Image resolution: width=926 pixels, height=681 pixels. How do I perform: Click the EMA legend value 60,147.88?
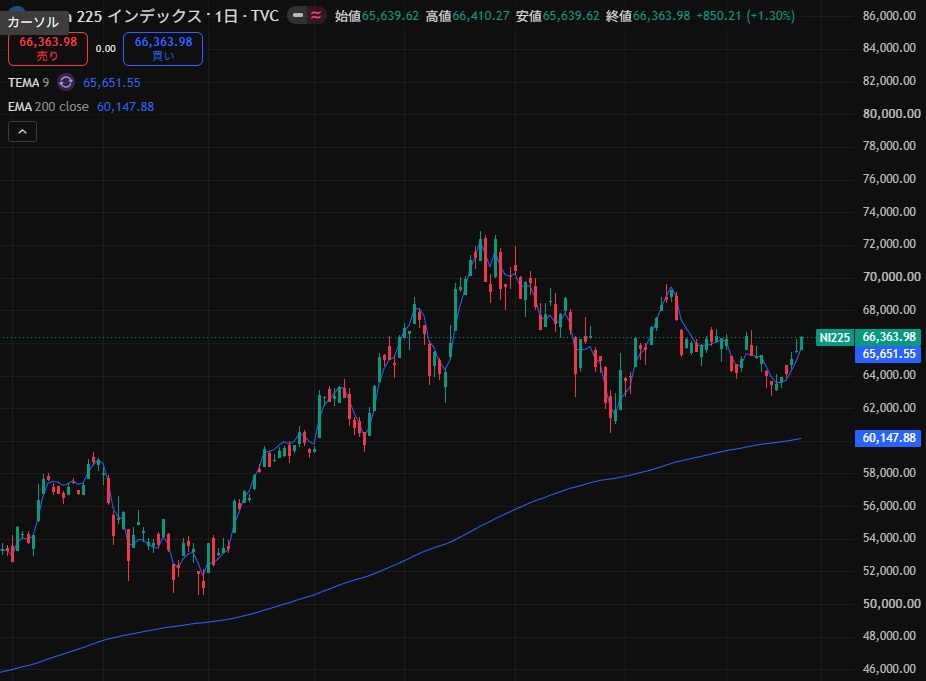125,107
